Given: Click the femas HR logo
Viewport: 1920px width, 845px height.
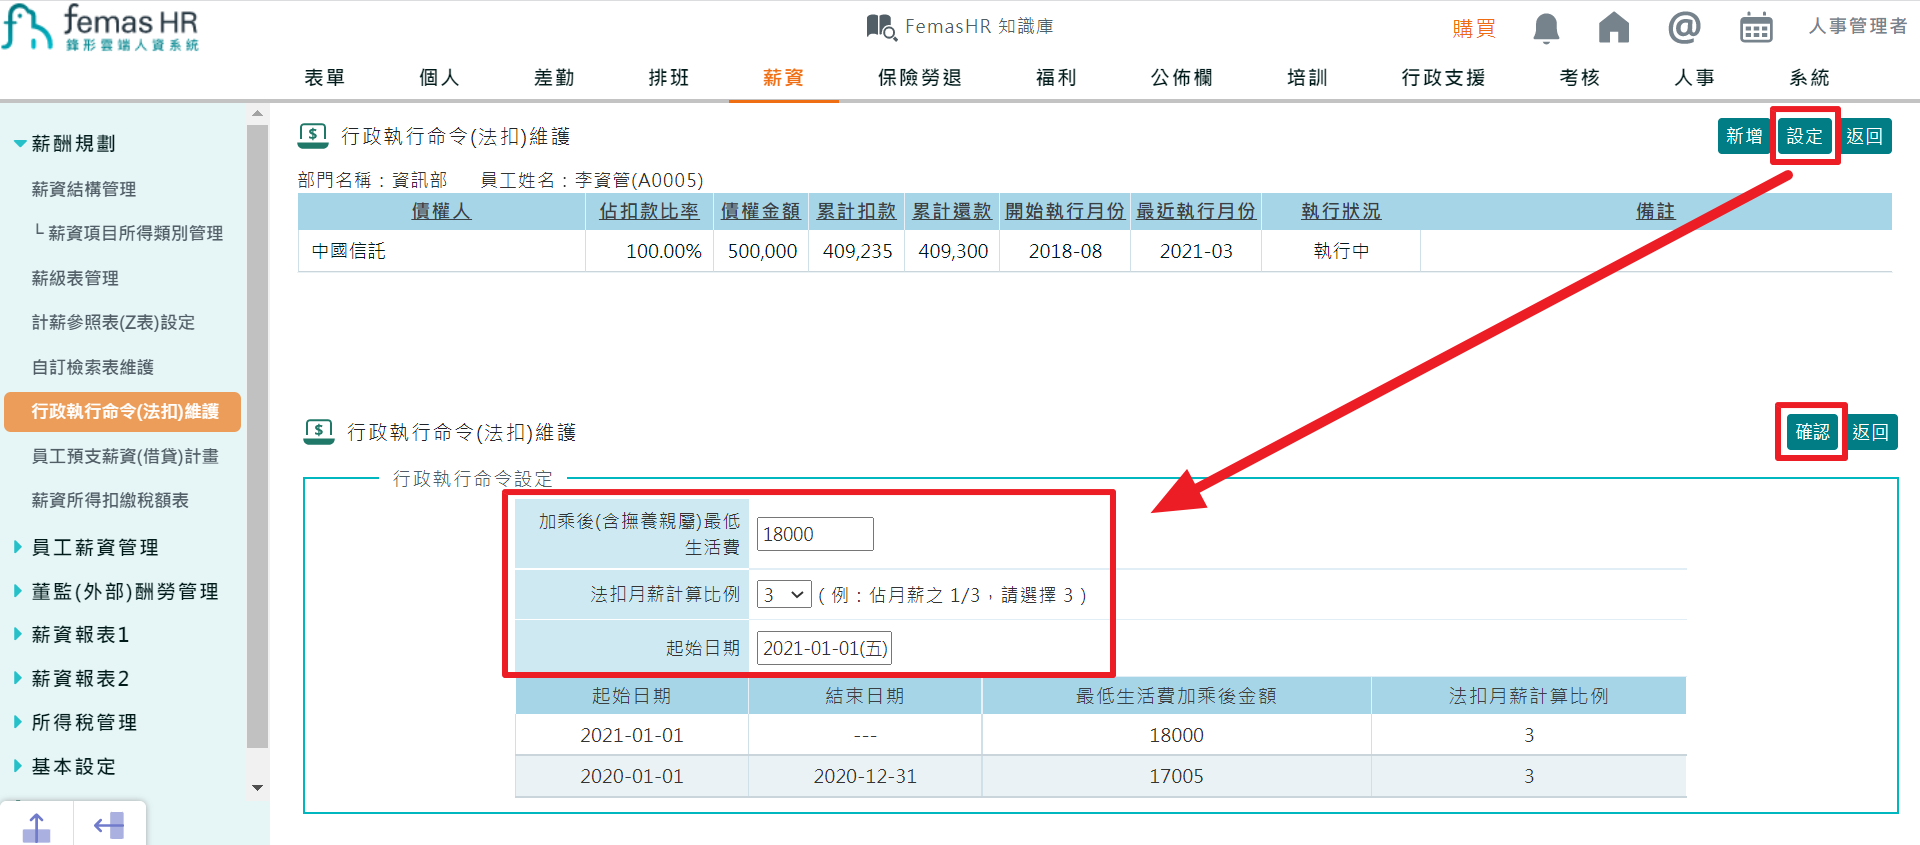Looking at the screenshot, I should [101, 27].
